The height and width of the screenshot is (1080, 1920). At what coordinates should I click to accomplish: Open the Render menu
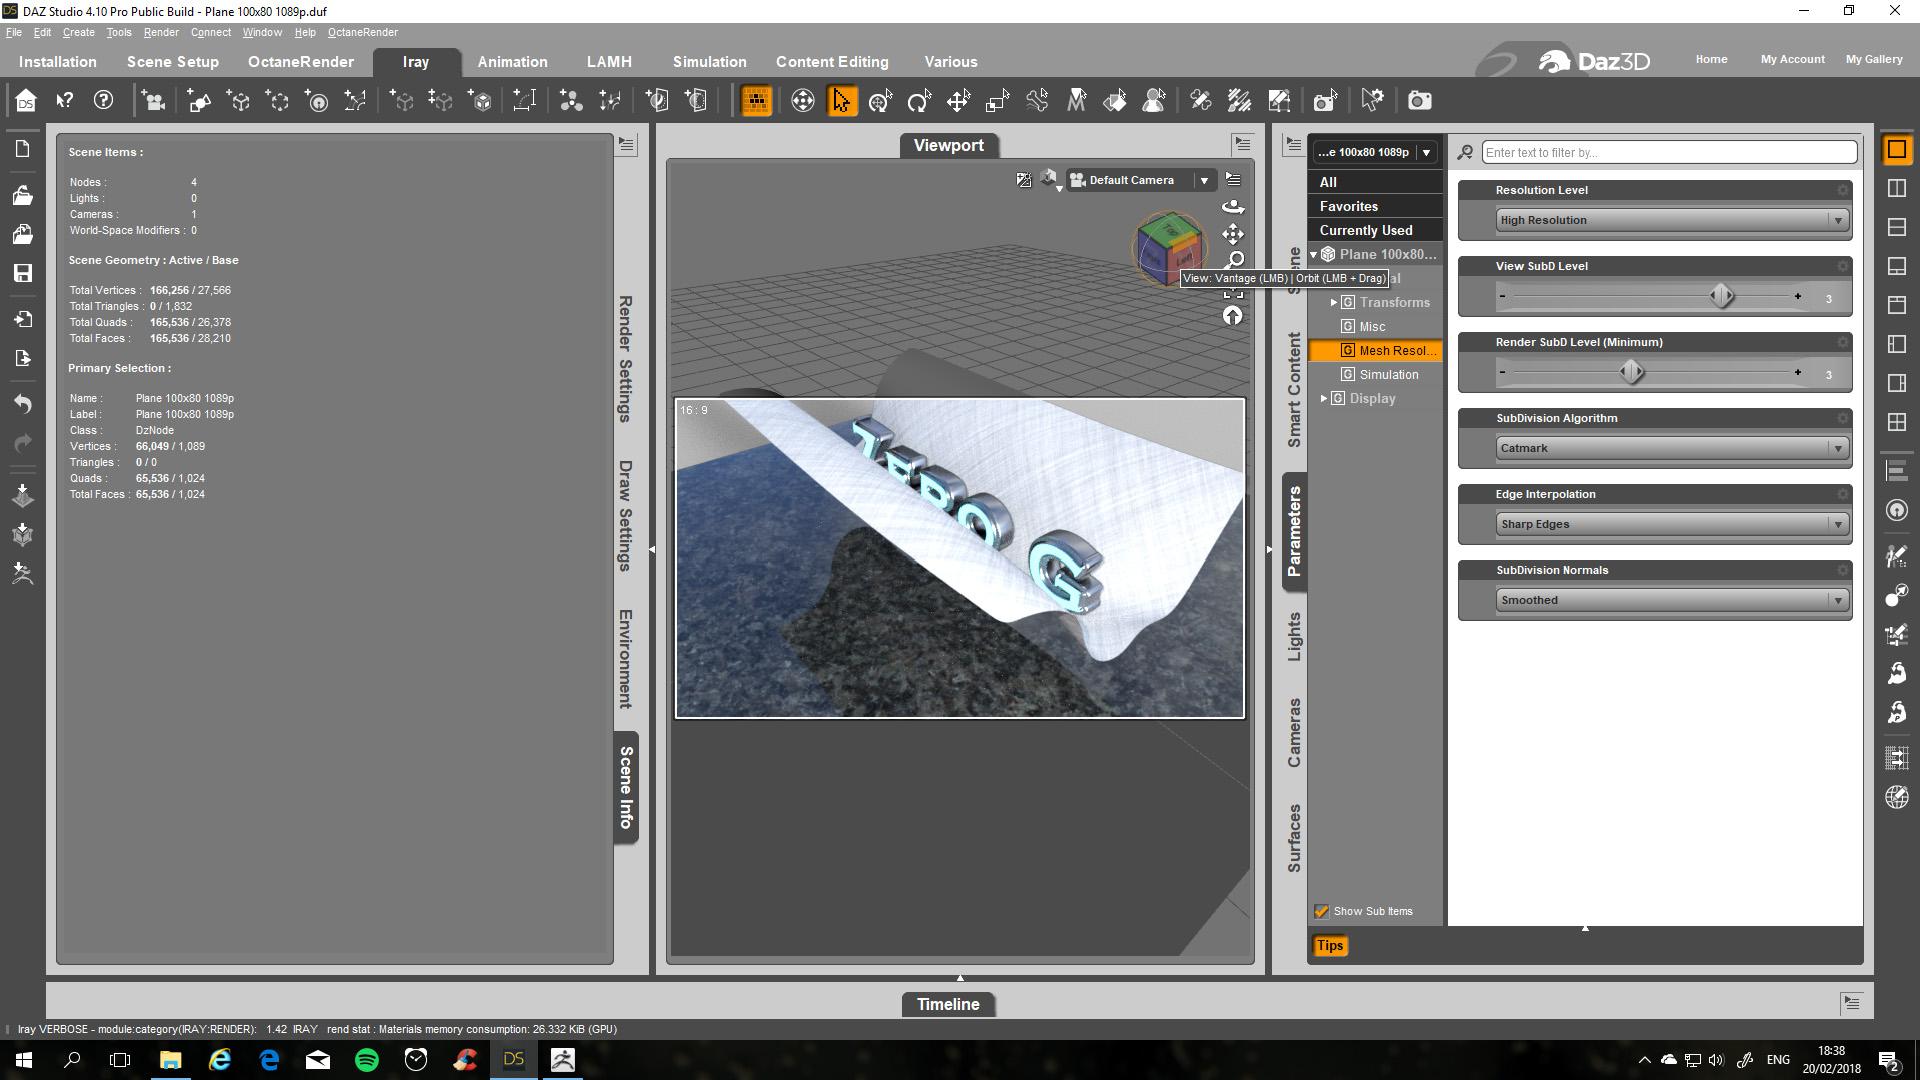click(x=160, y=32)
